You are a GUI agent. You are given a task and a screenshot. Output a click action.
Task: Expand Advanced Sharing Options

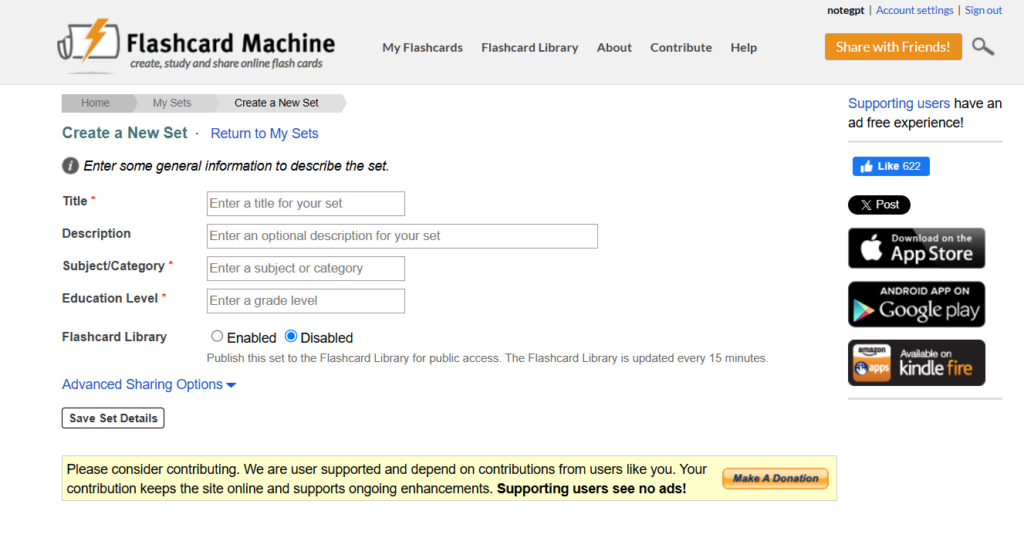(148, 385)
